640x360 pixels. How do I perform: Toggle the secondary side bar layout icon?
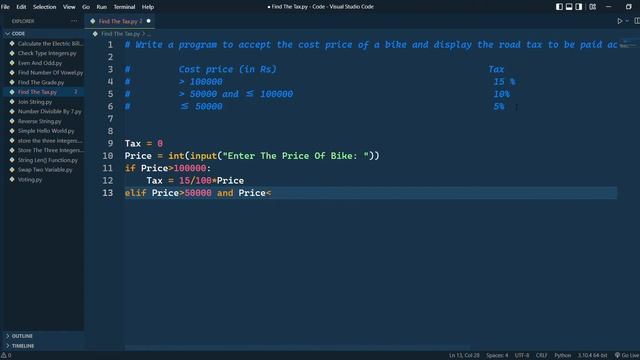point(579,7)
